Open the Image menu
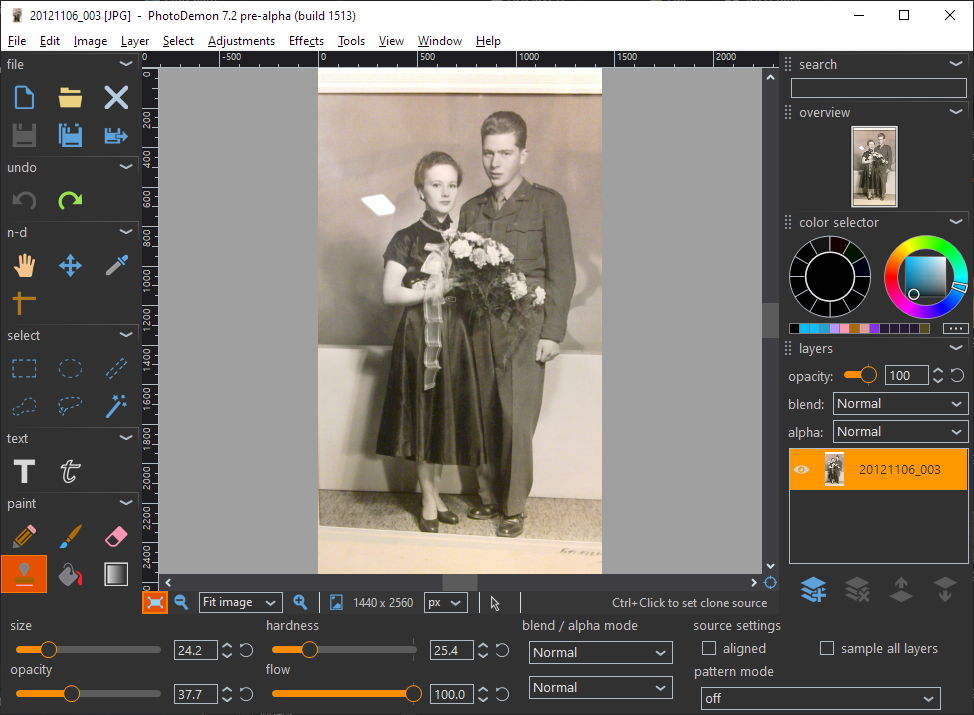The image size is (974, 715). tap(90, 41)
